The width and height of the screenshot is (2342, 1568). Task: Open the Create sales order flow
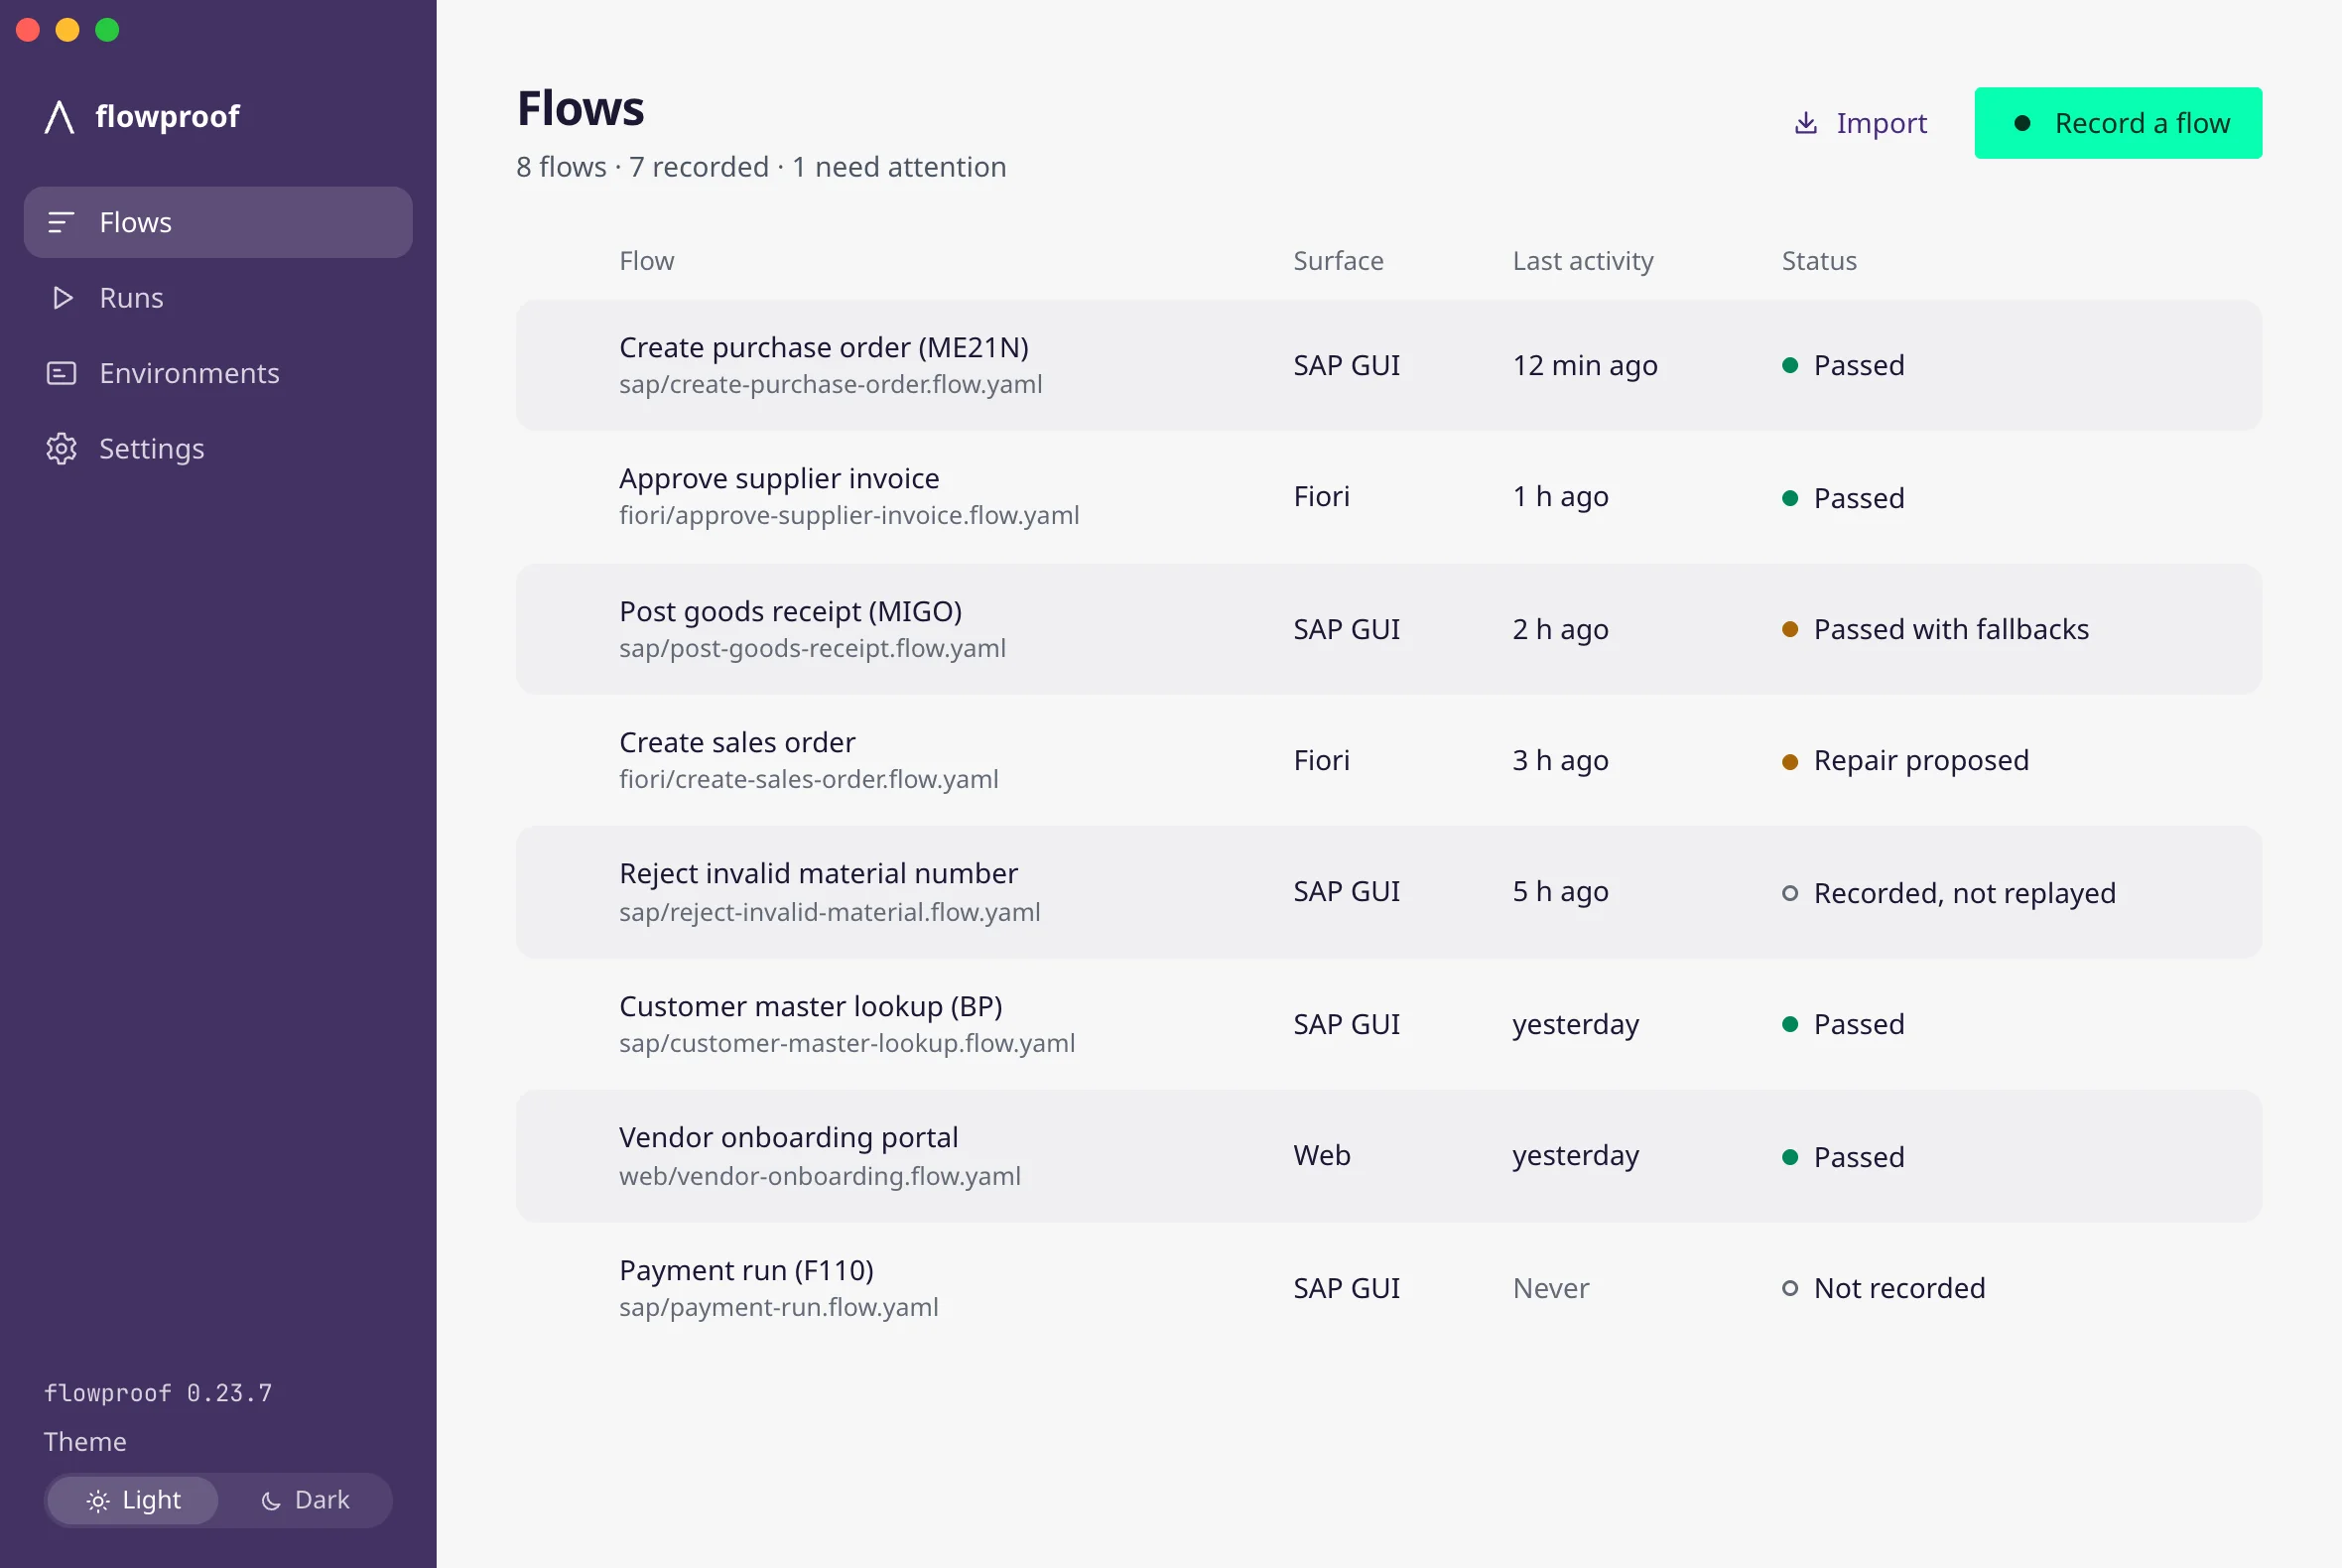tap(1389, 761)
